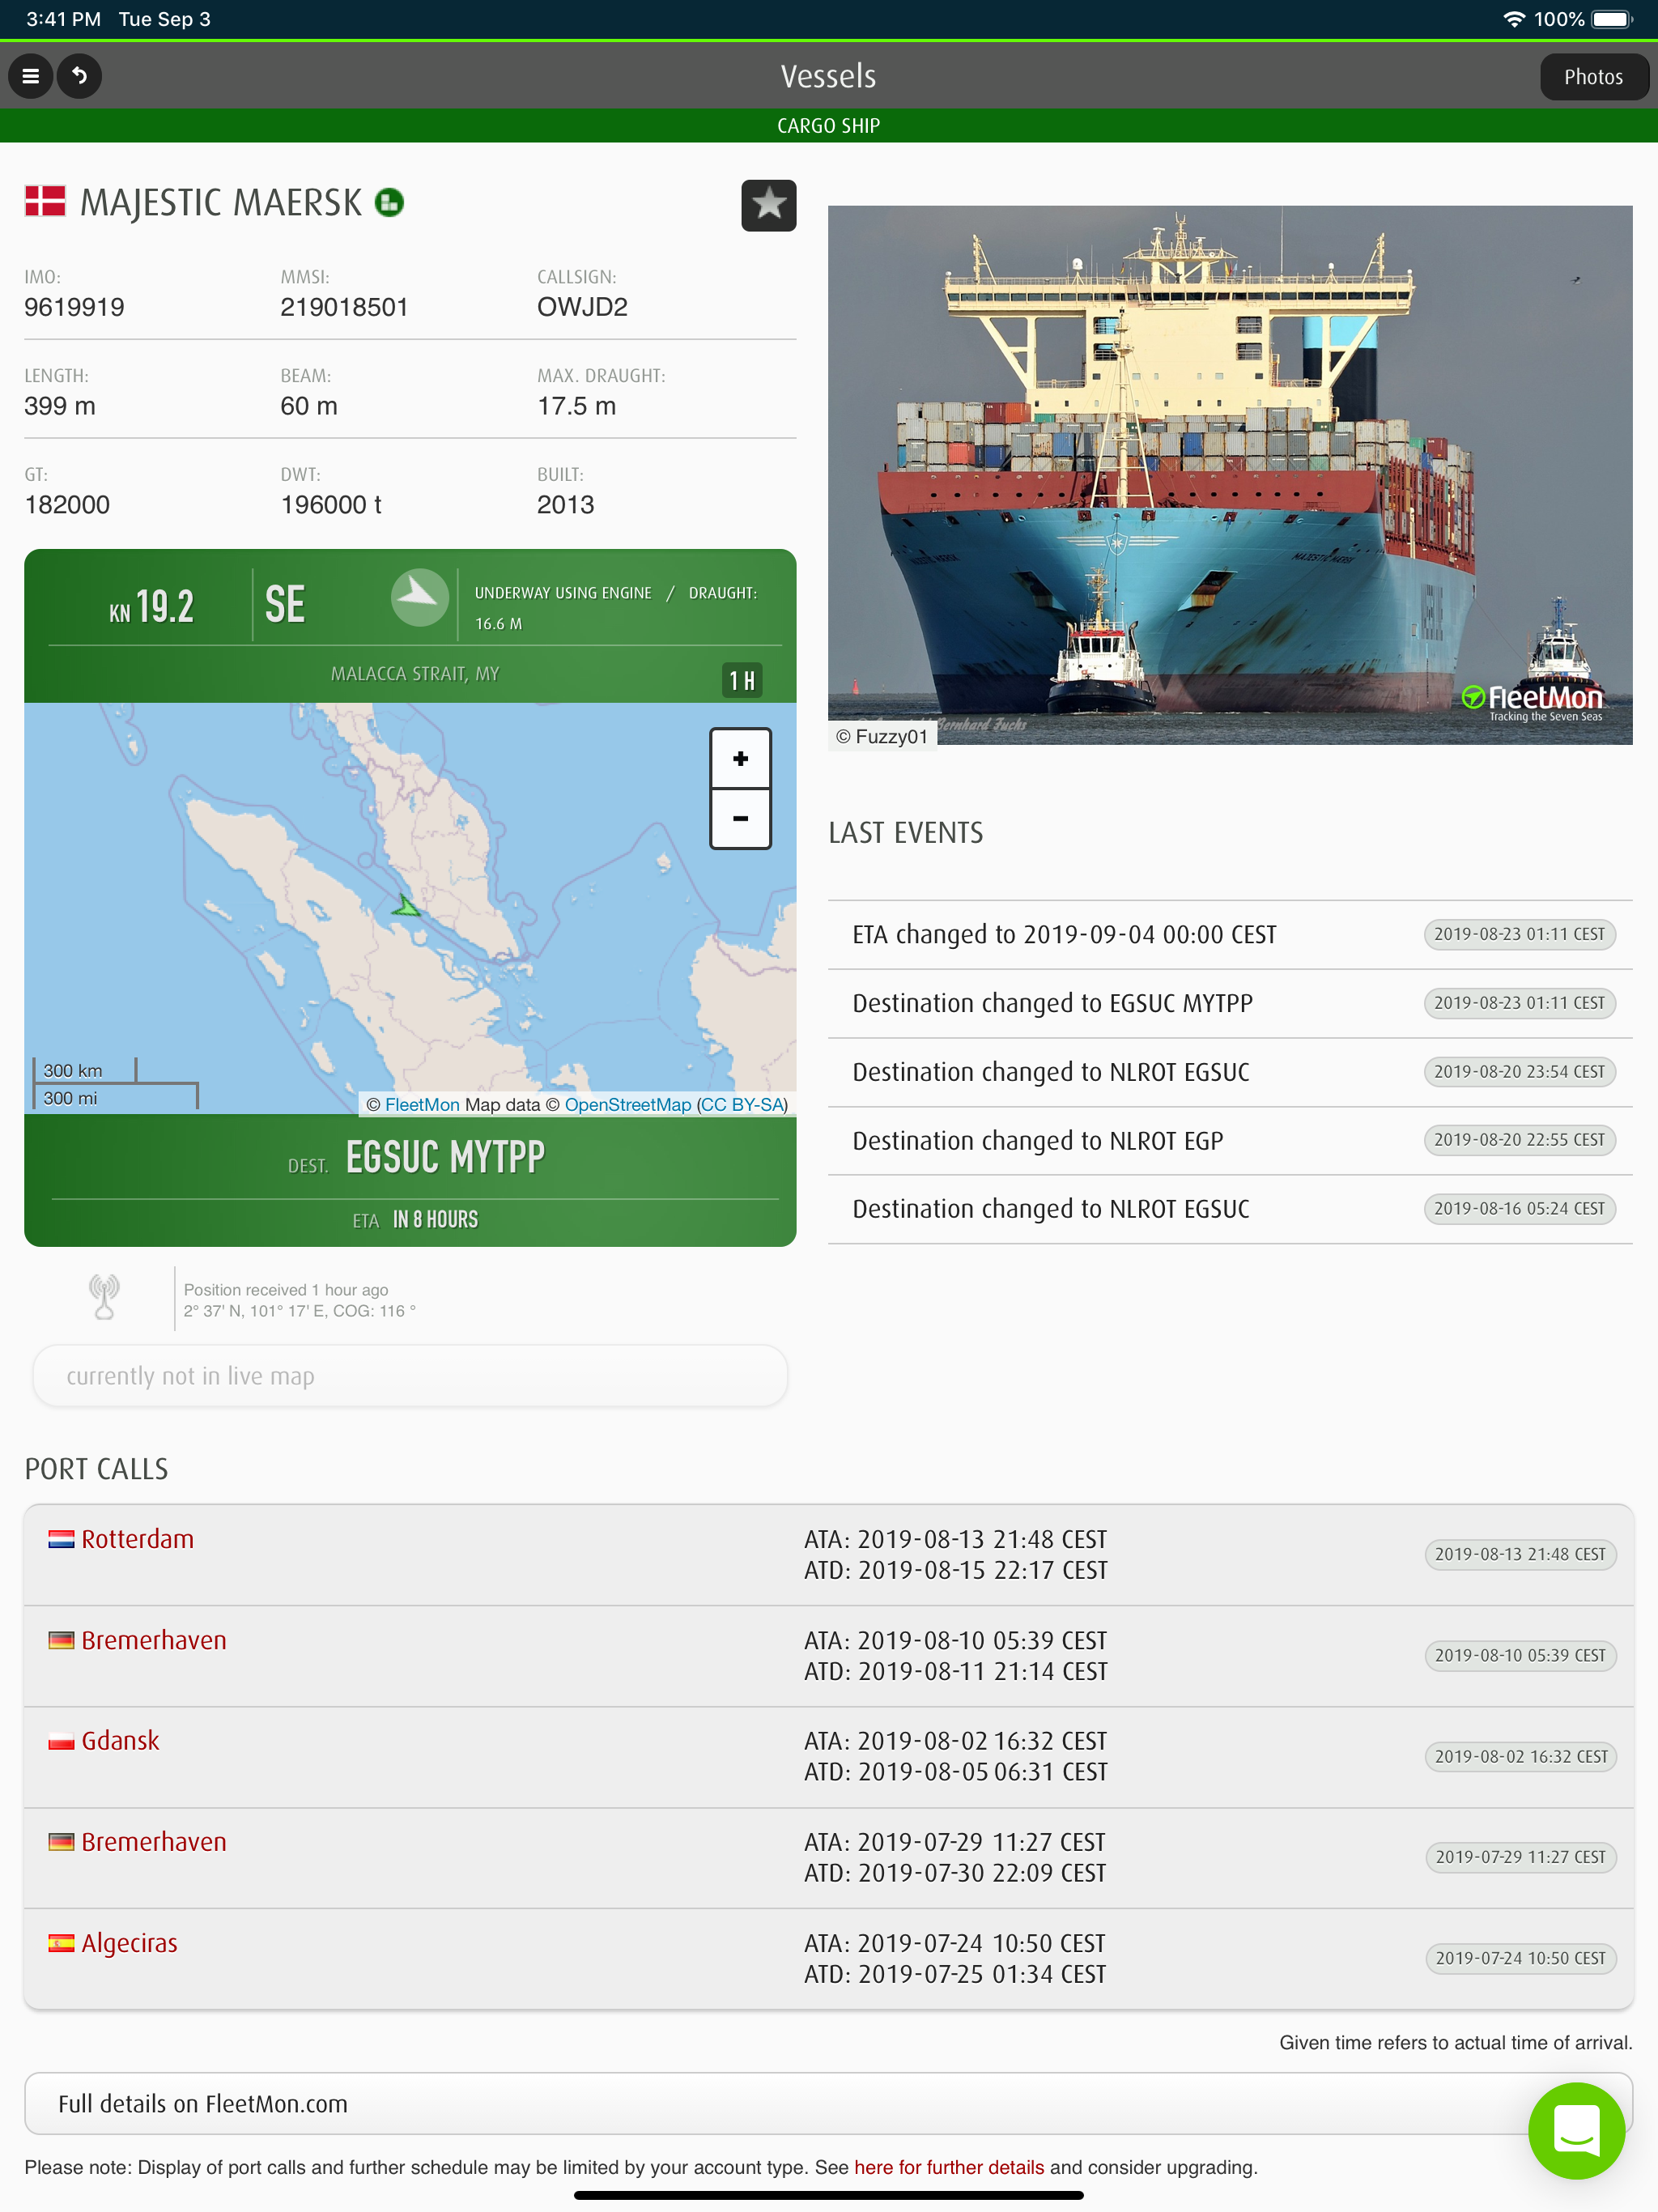Open the vessel photo by Fuzzy01
The width and height of the screenshot is (1658, 2212).
1230,470
